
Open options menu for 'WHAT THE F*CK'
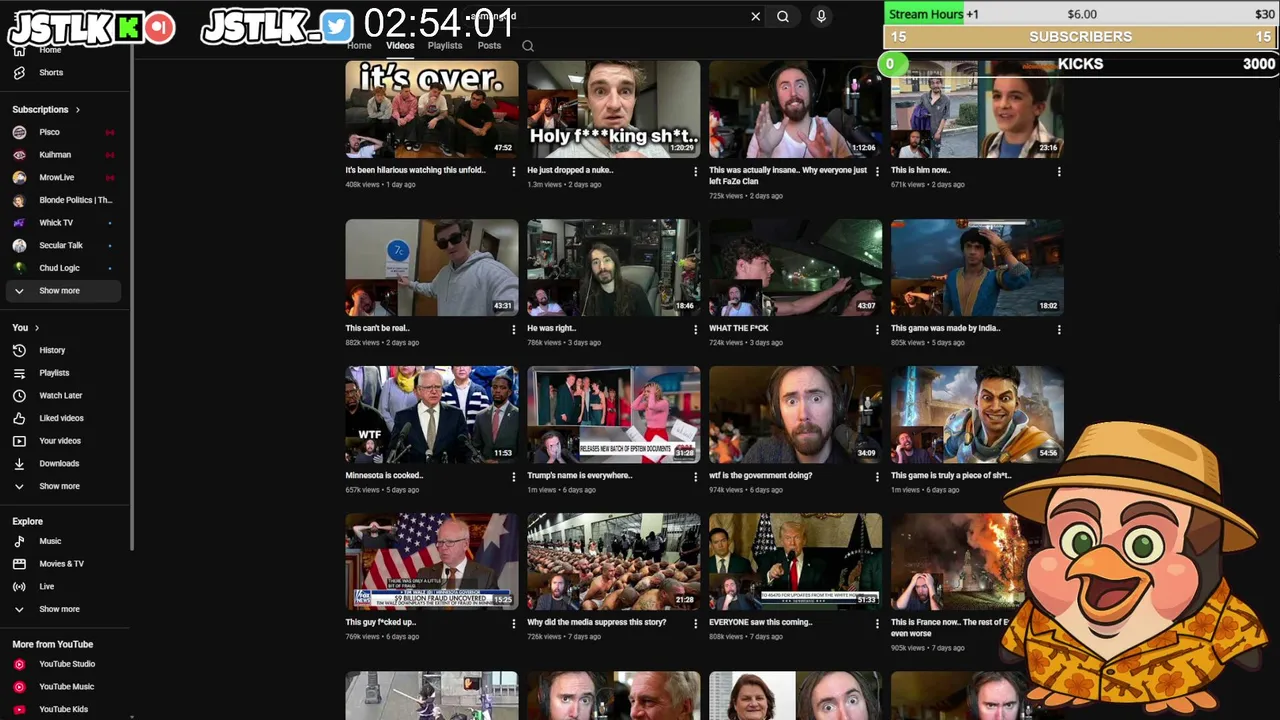click(878, 329)
